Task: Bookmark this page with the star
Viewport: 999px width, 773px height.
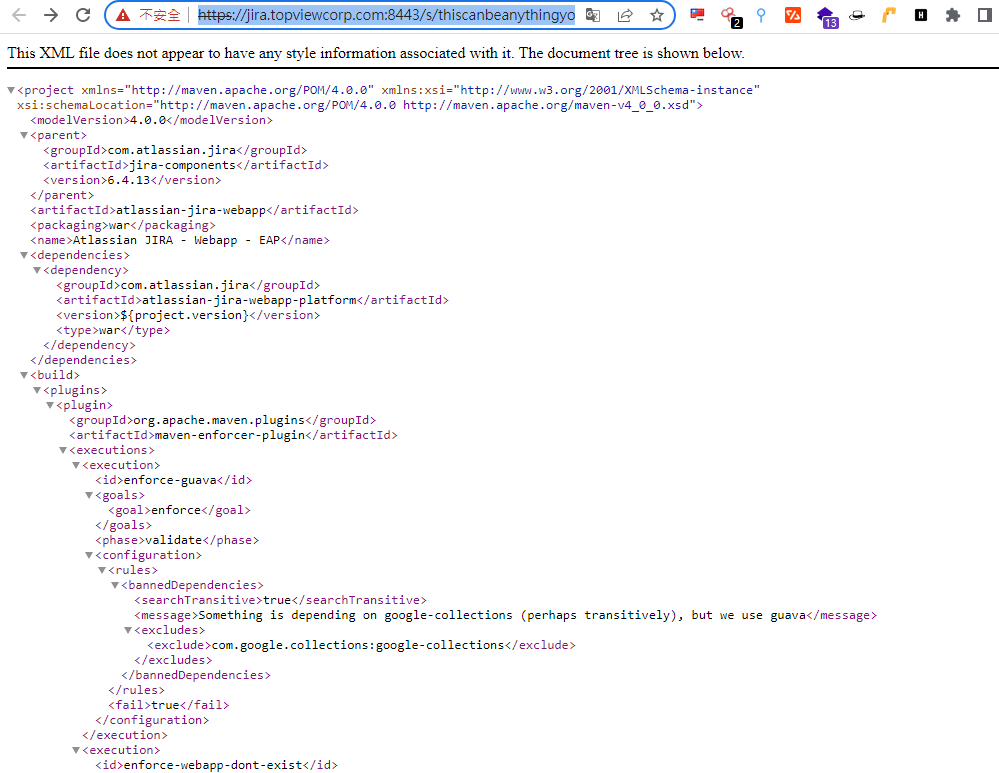Action: coord(657,15)
